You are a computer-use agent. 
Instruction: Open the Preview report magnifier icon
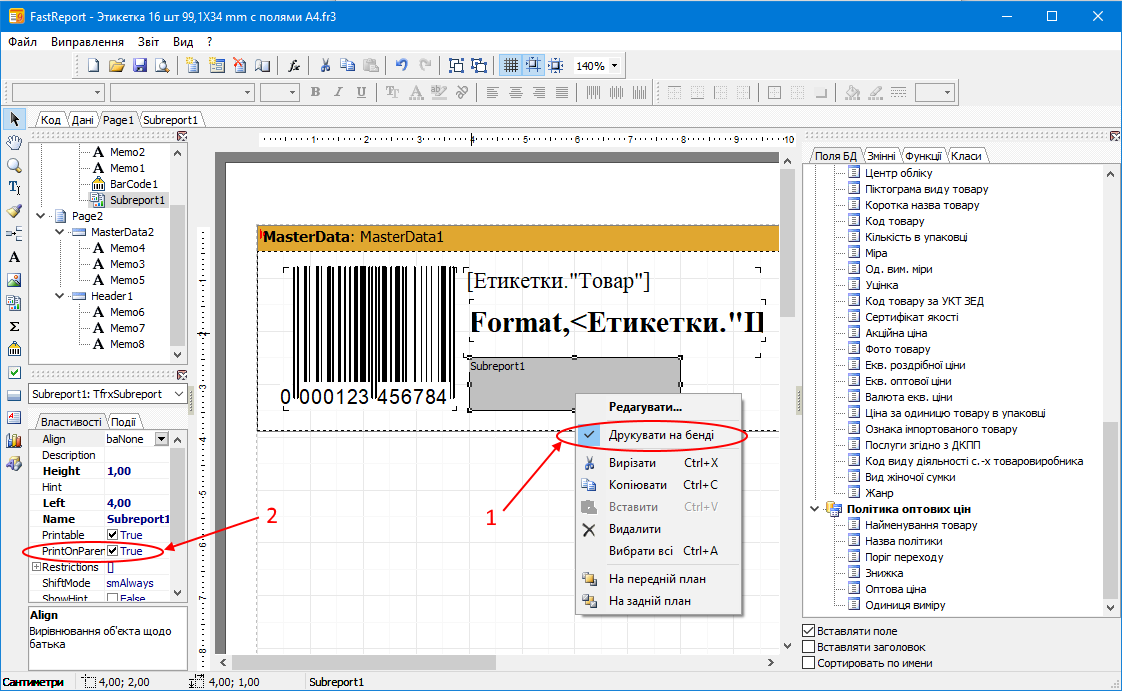click(x=161, y=66)
